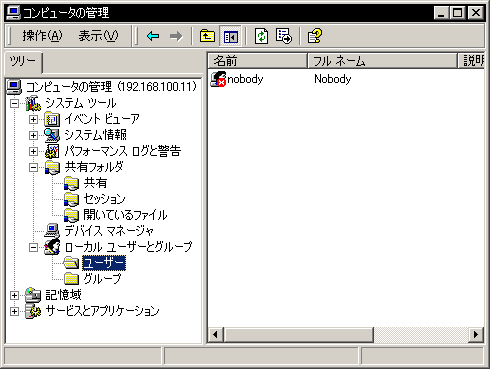Screen dimensions: 490x369
Task: Open the 操作(A) menu
Action: pos(42,36)
